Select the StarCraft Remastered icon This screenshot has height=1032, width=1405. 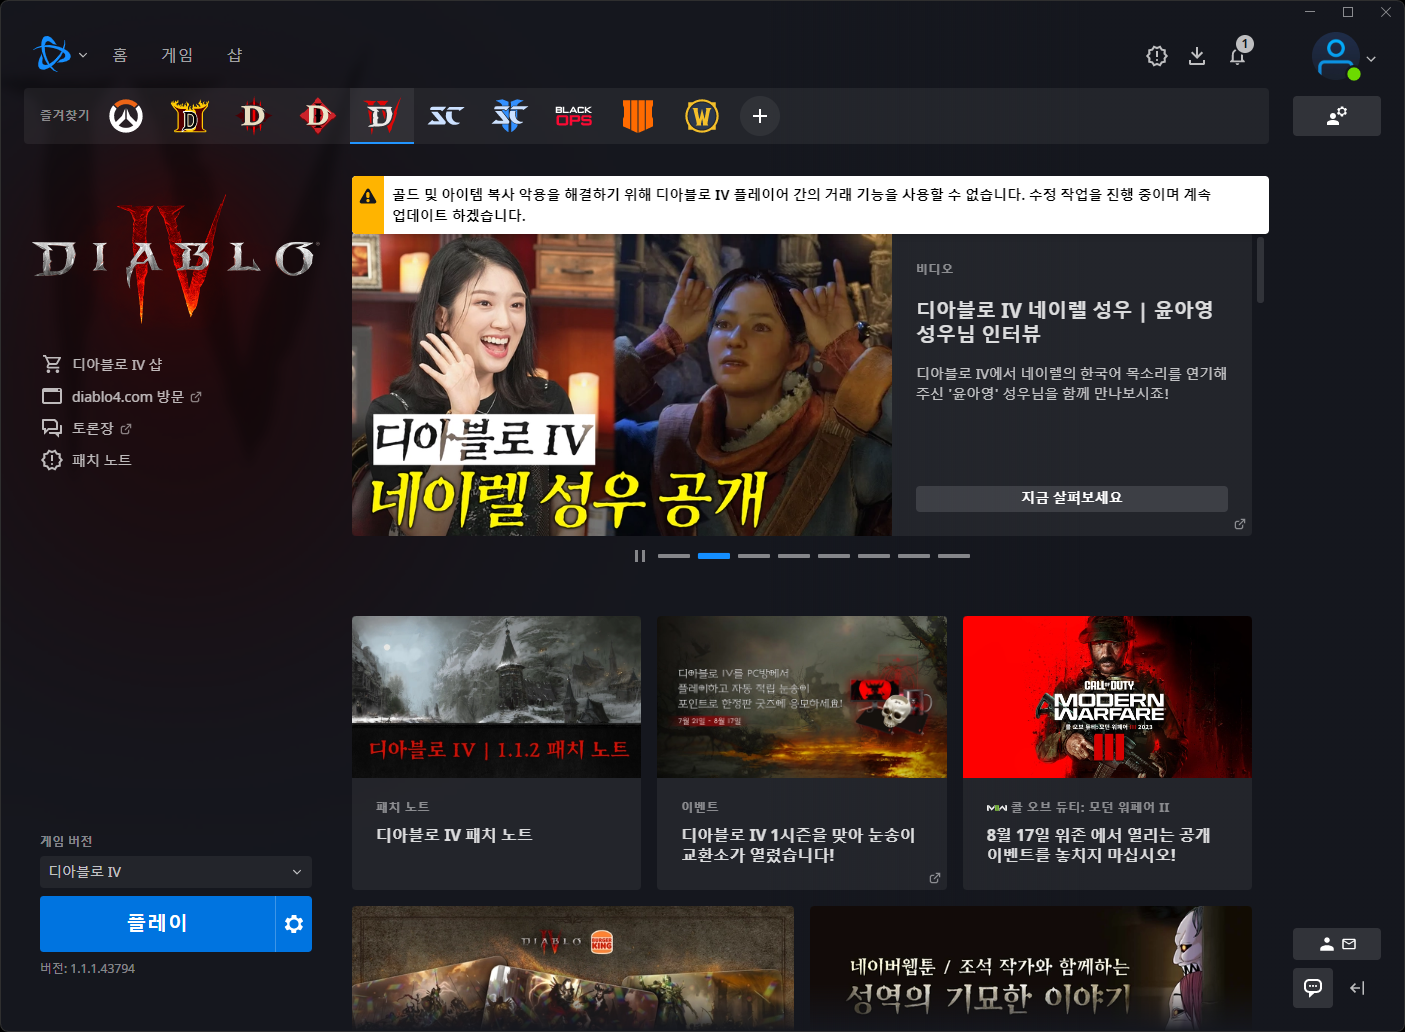pyautogui.click(x=446, y=116)
